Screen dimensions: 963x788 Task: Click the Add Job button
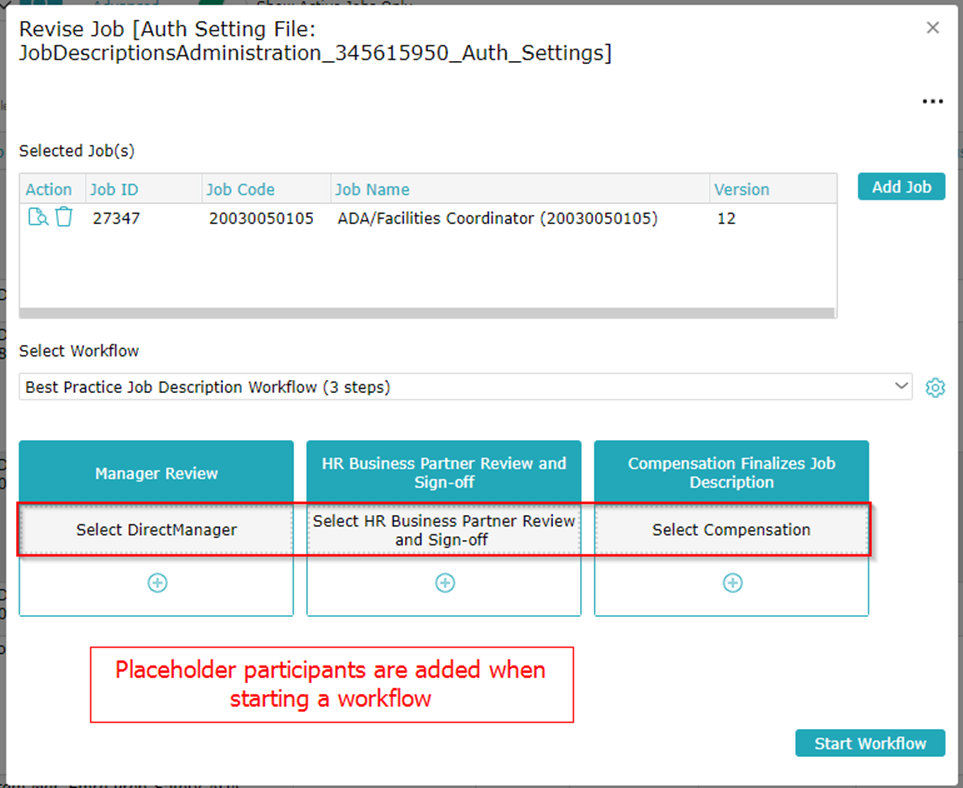(901, 187)
